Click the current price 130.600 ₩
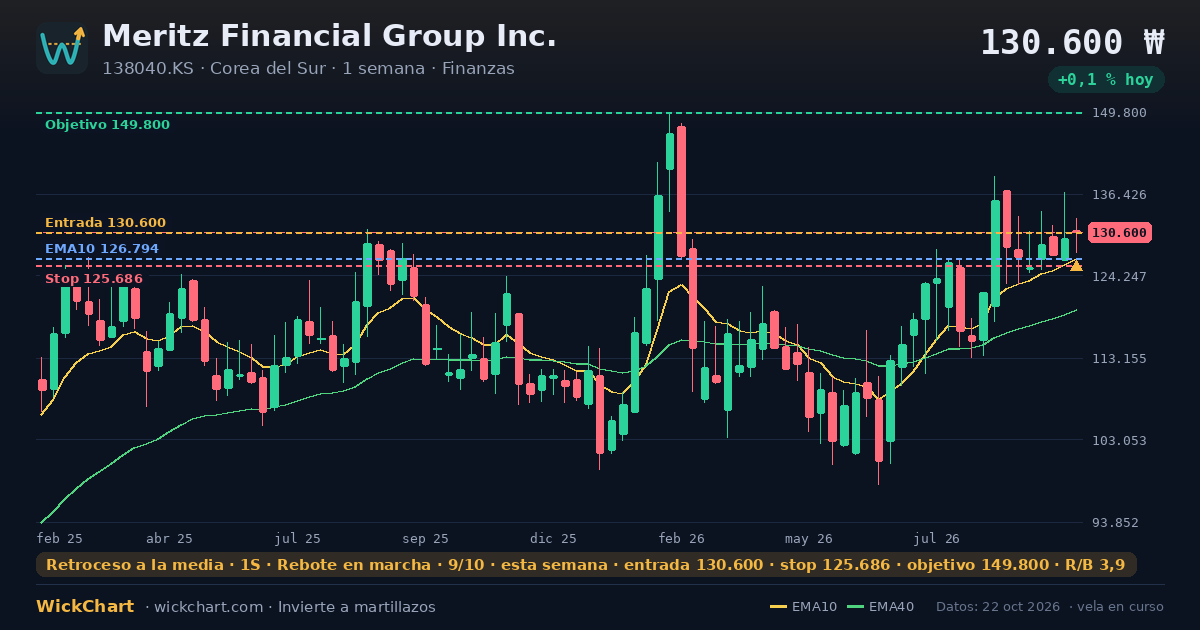This screenshot has width=1200, height=630. pyautogui.click(x=1072, y=43)
